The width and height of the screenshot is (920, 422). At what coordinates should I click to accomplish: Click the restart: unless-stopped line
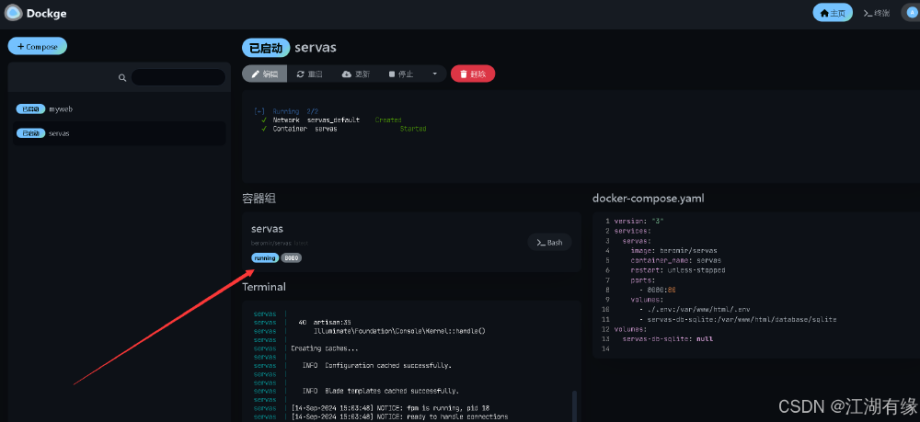coord(678,270)
